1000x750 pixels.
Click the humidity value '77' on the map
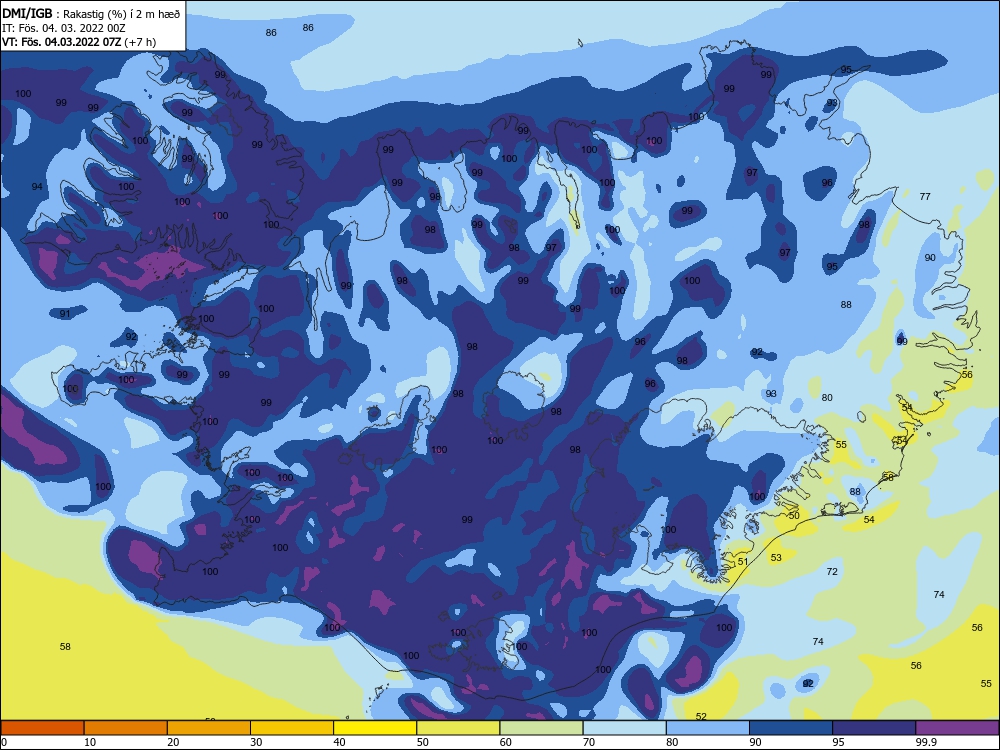pyautogui.click(x=925, y=196)
